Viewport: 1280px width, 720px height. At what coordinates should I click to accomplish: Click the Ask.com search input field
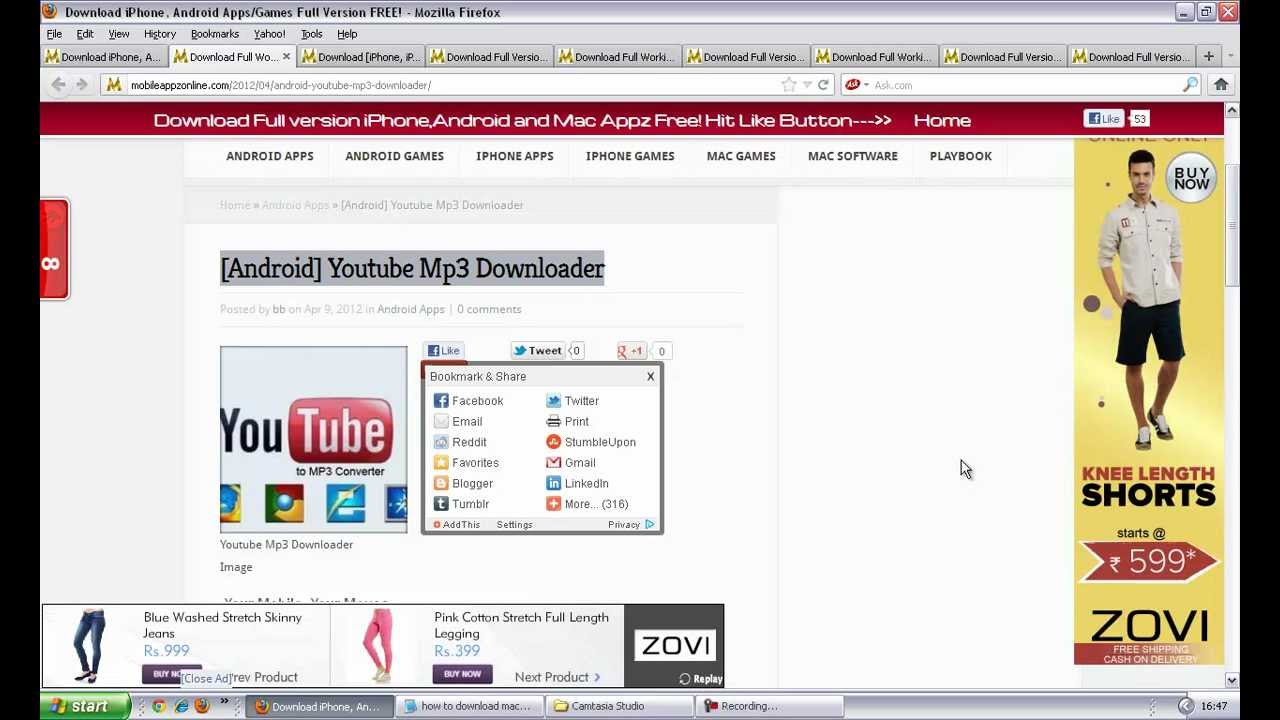[x=1025, y=85]
